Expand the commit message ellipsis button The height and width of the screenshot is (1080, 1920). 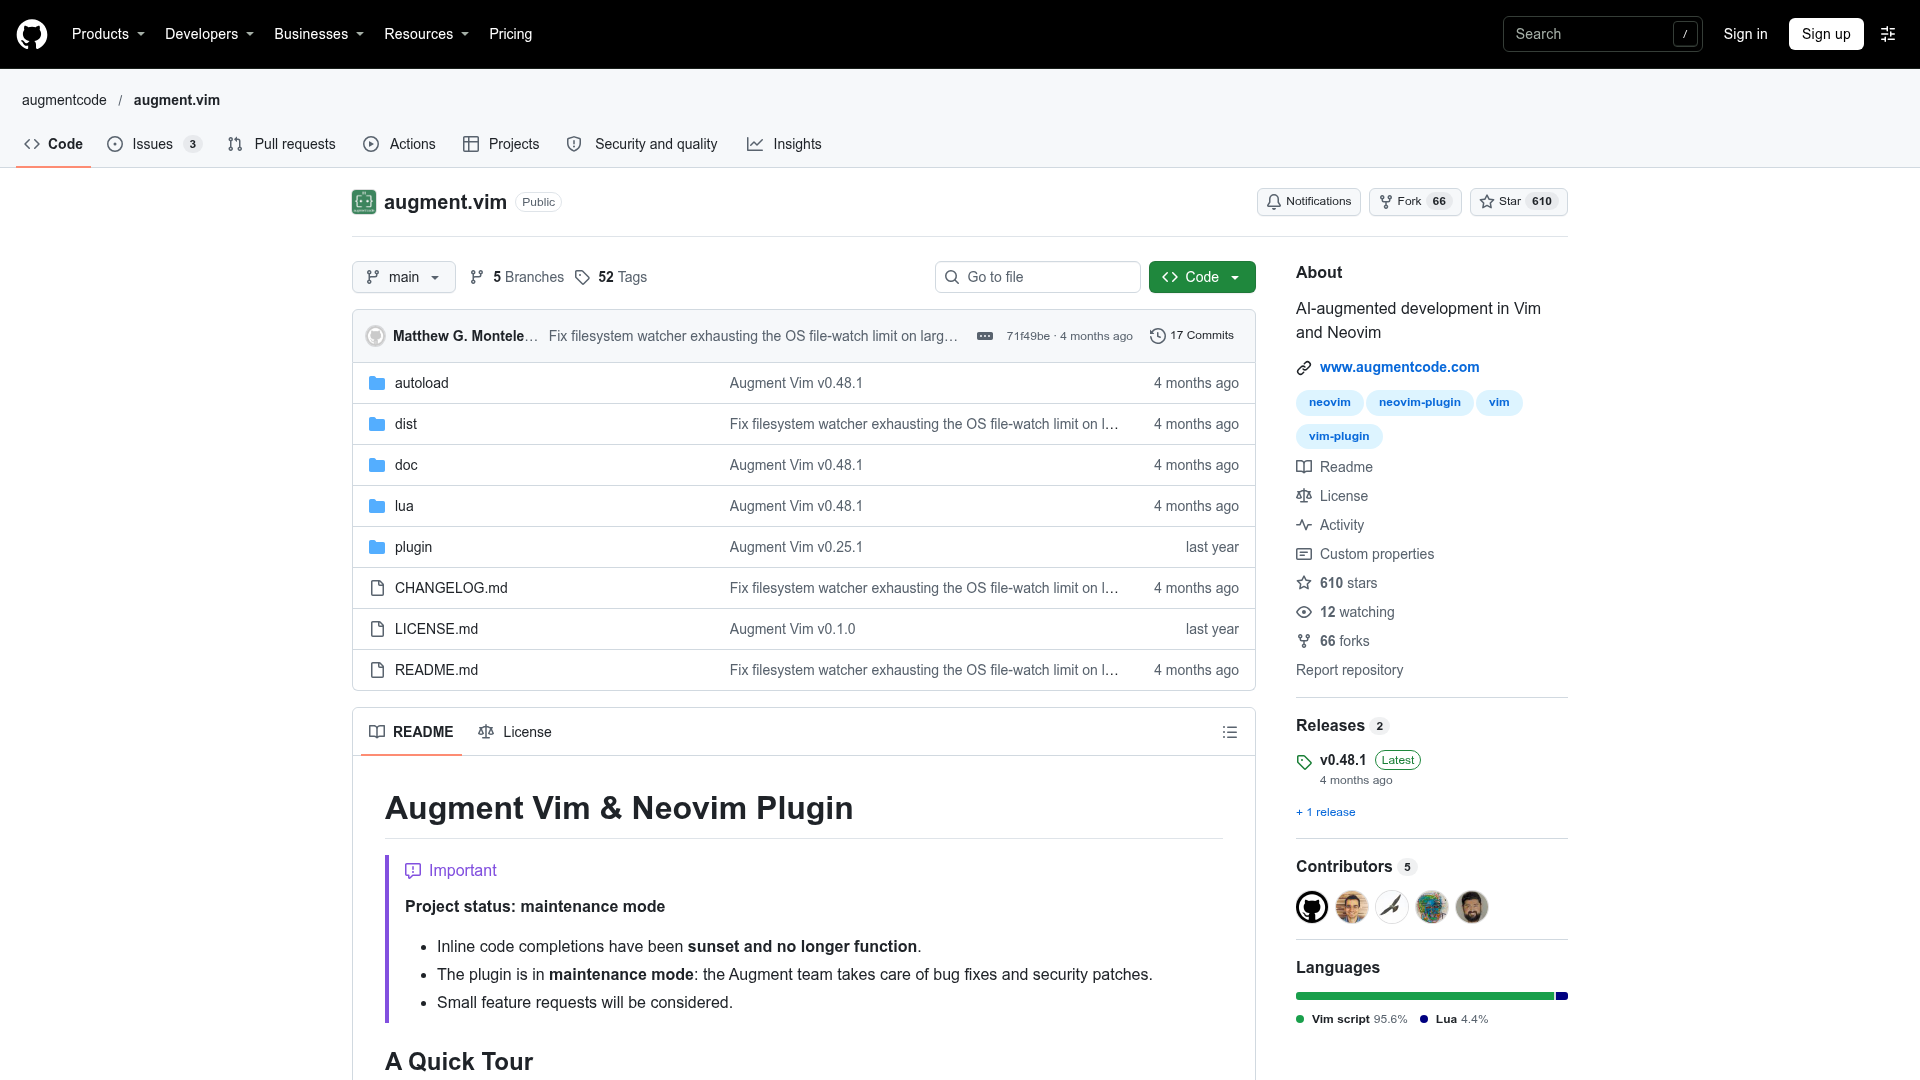(985, 336)
